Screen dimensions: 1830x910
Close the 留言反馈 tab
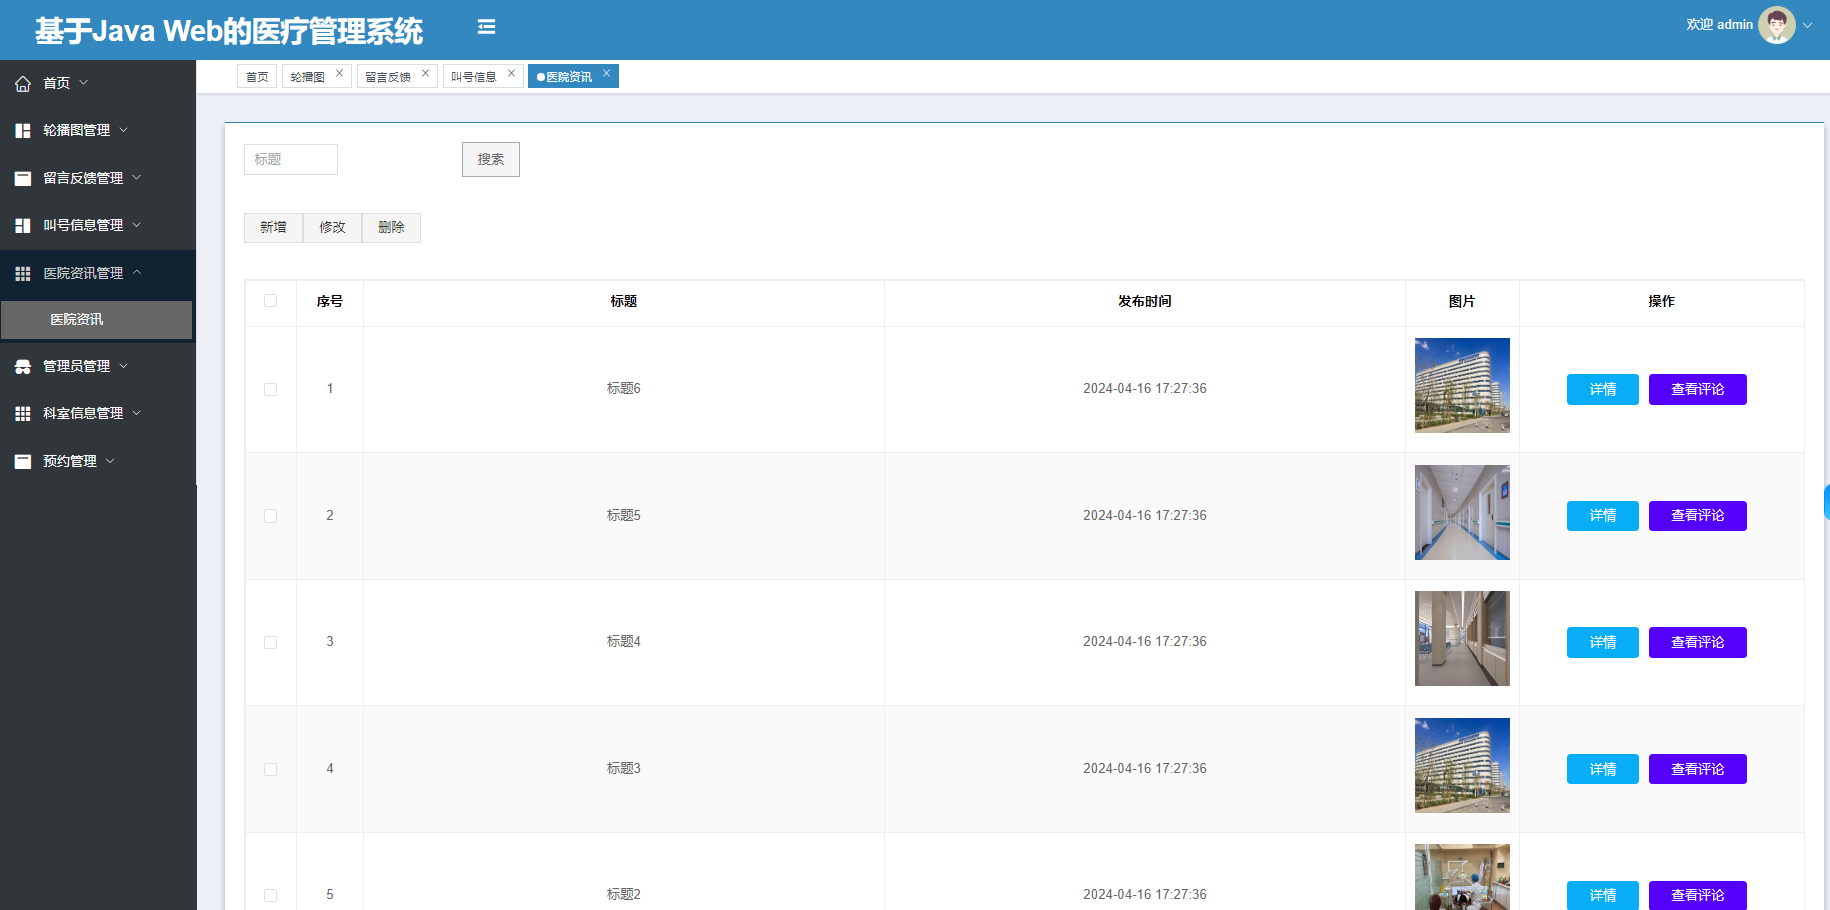click(426, 73)
